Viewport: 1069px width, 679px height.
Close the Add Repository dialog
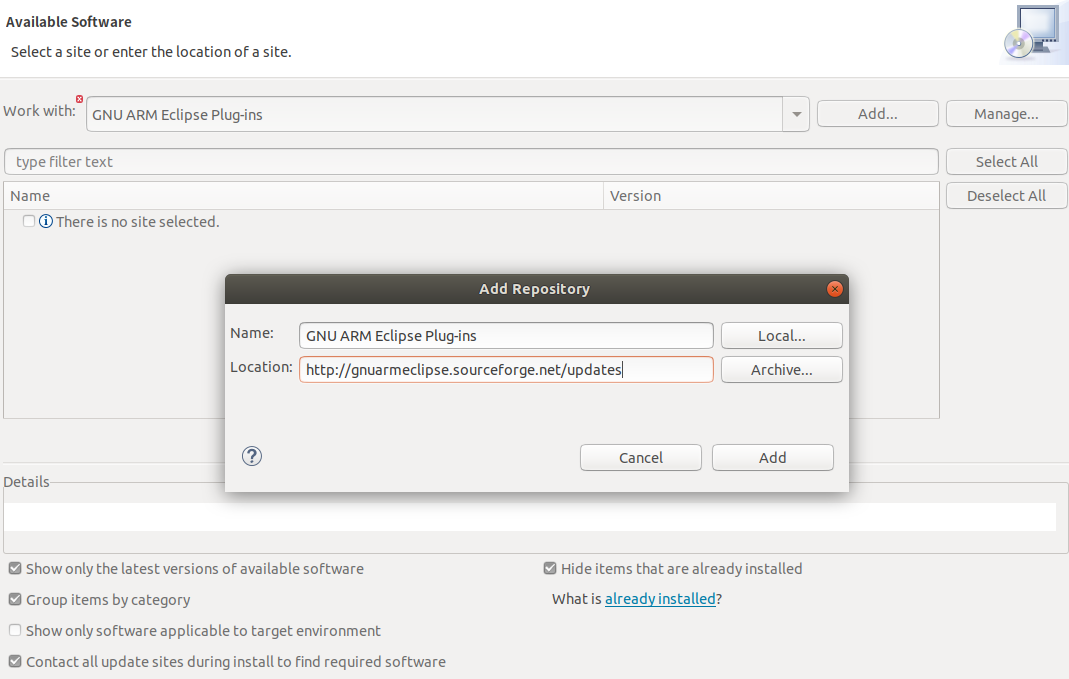coord(834,289)
